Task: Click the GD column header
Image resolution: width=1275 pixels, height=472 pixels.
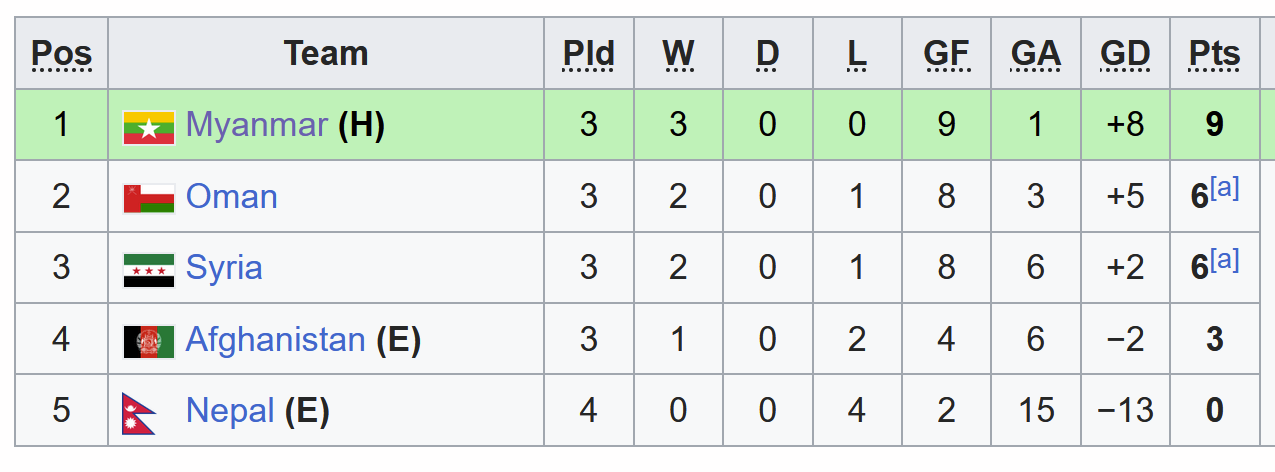Action: click(1125, 53)
